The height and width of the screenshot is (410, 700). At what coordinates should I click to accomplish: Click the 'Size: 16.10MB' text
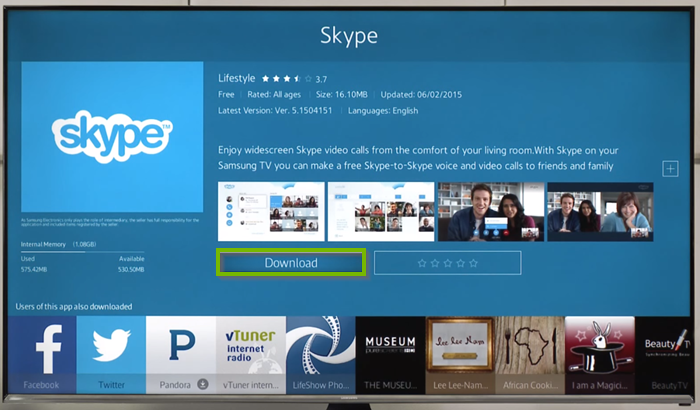(x=342, y=95)
